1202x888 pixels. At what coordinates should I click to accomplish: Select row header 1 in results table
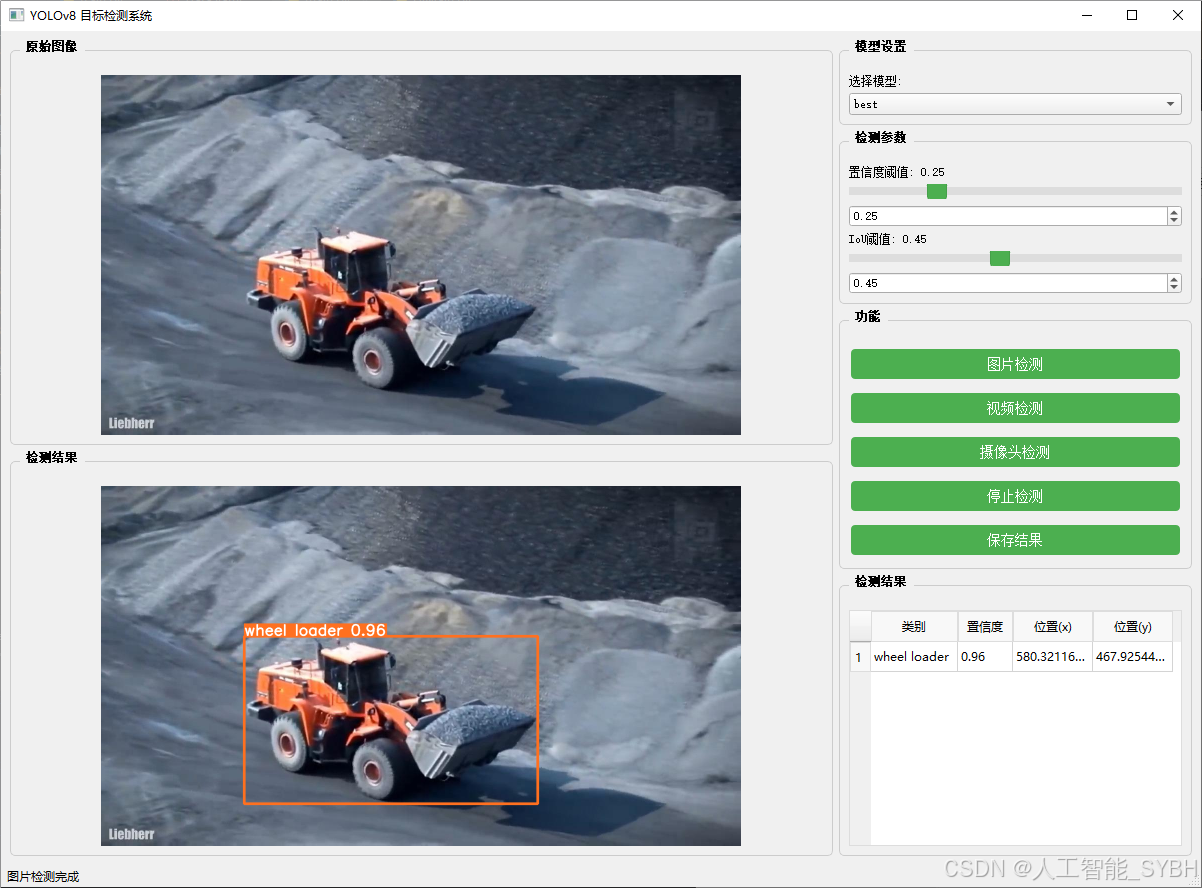[x=860, y=657]
